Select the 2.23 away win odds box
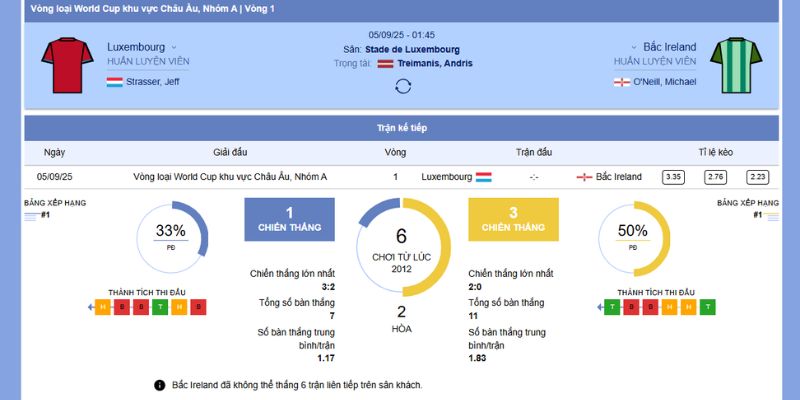This screenshot has width=800, height=400. [x=757, y=177]
